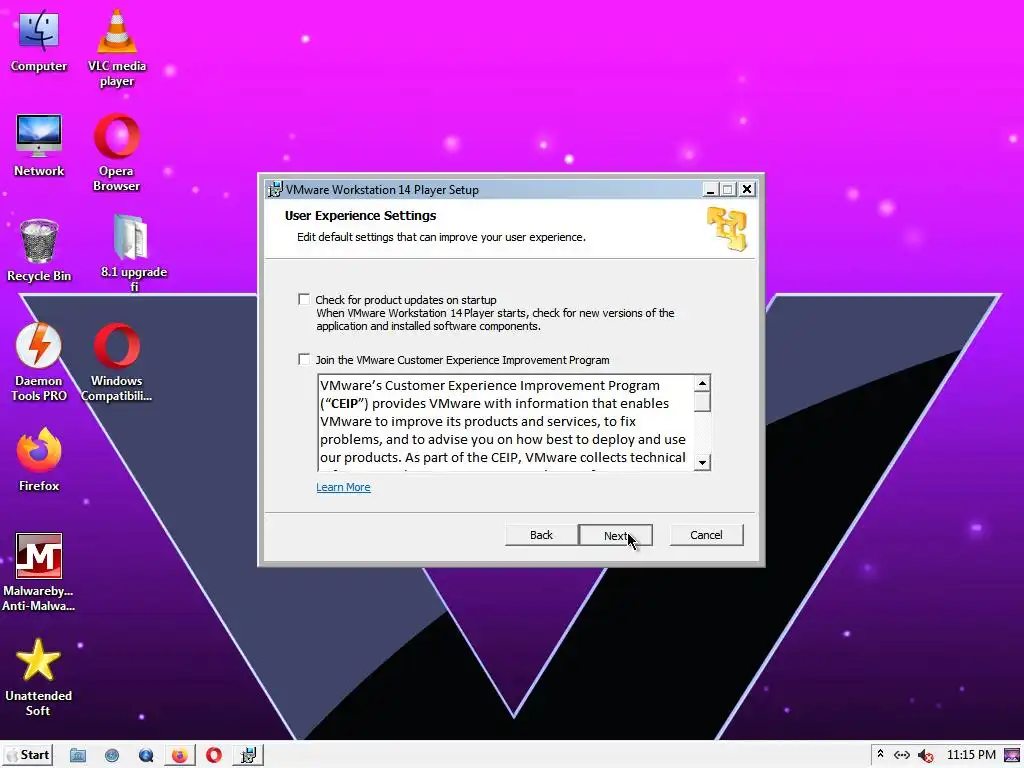Launch Daemon Tools PRO desktop icon
Image resolution: width=1024 pixels, height=768 pixels.
[39, 362]
